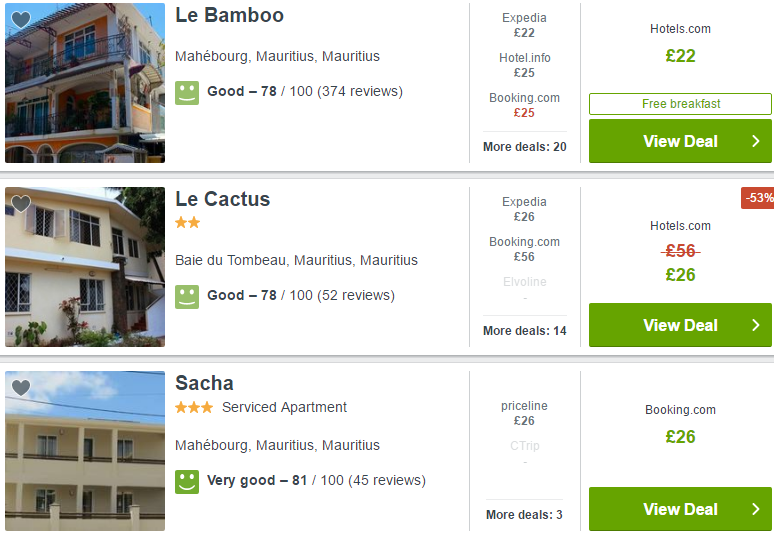
Task: Expand More deals: 20 for Le Bamboo
Action: pos(524,147)
